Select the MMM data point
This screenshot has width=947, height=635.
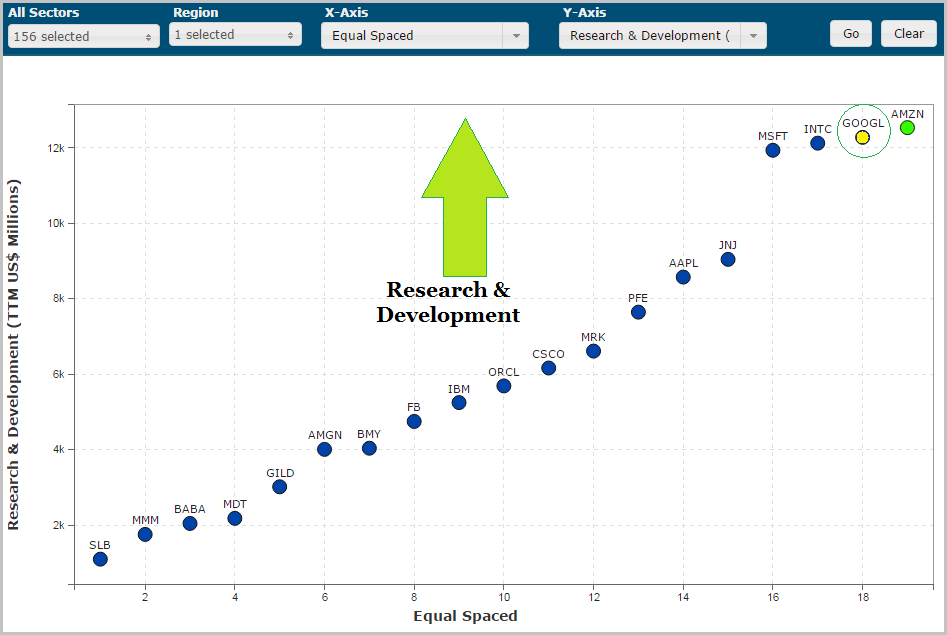point(145,535)
